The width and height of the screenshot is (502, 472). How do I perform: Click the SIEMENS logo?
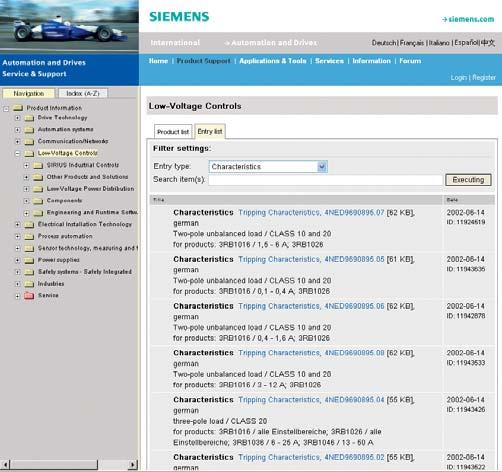179,17
